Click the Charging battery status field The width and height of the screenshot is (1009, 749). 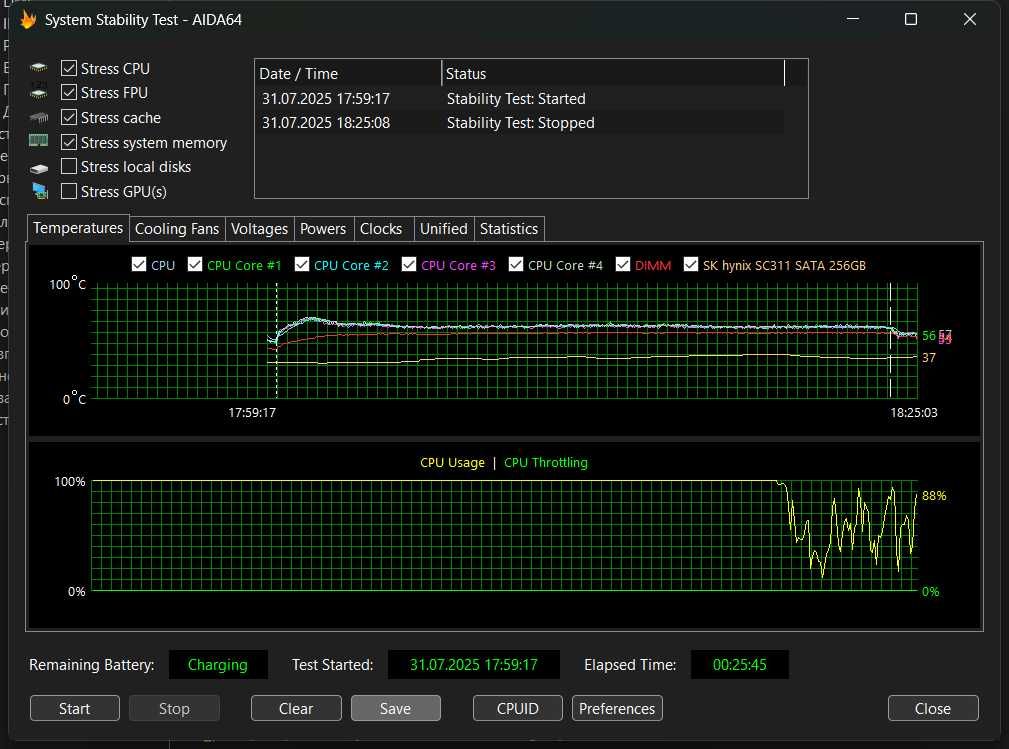[x=218, y=665]
